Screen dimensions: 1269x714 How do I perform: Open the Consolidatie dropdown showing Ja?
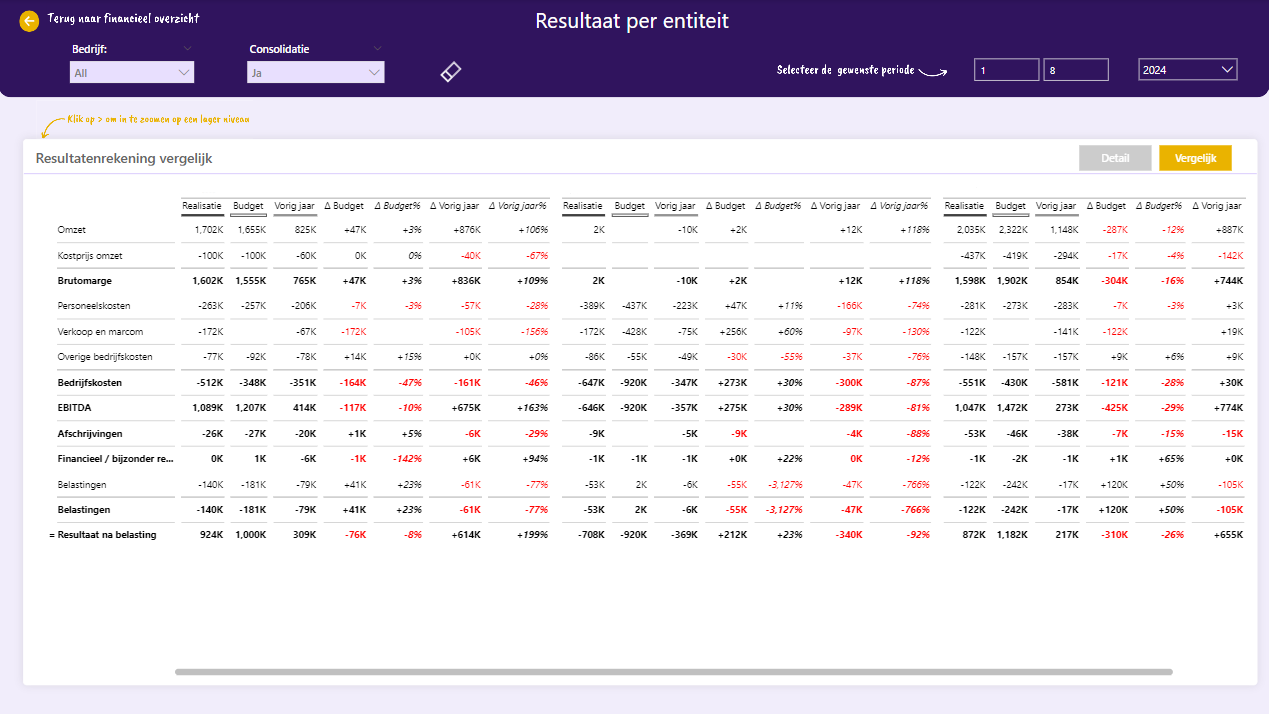(315, 72)
